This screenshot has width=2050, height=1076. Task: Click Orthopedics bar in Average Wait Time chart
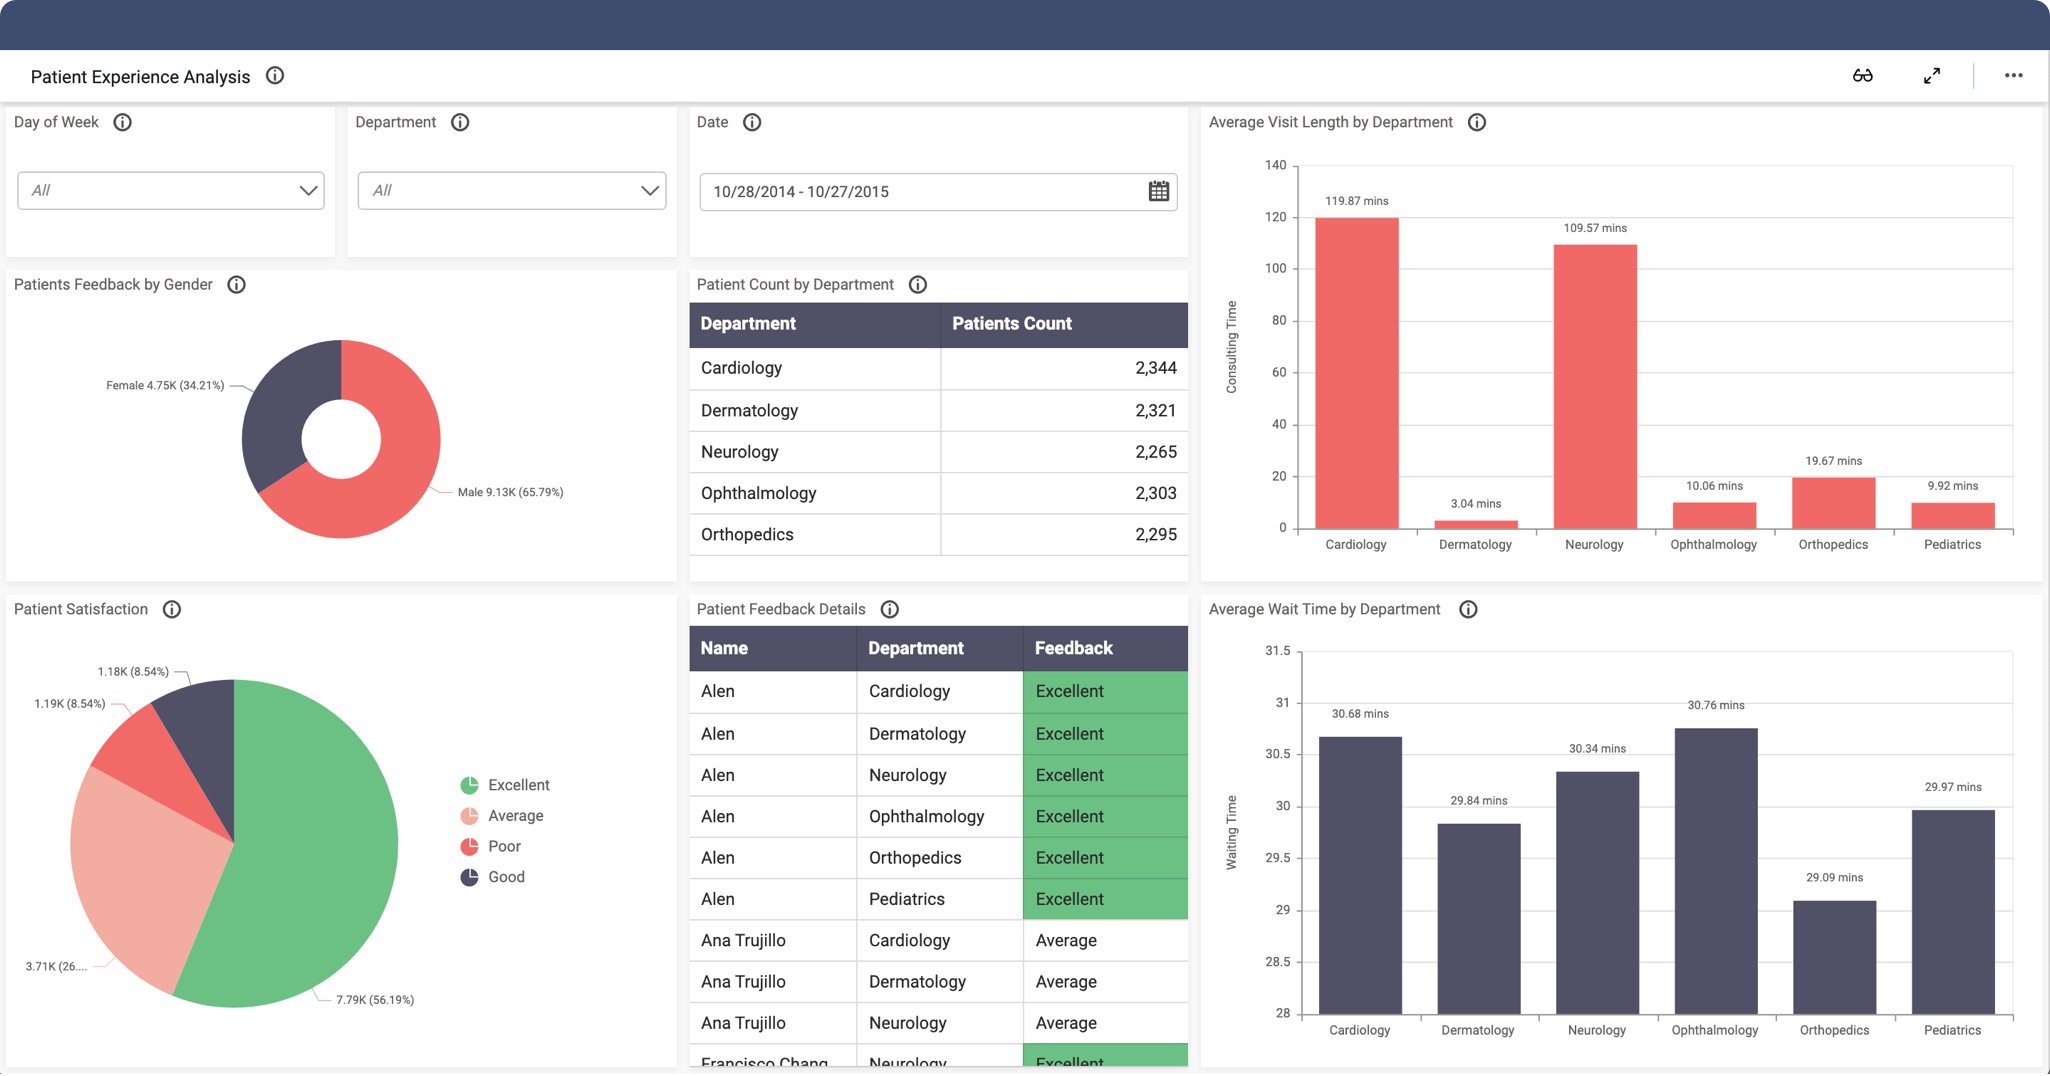coord(1834,957)
